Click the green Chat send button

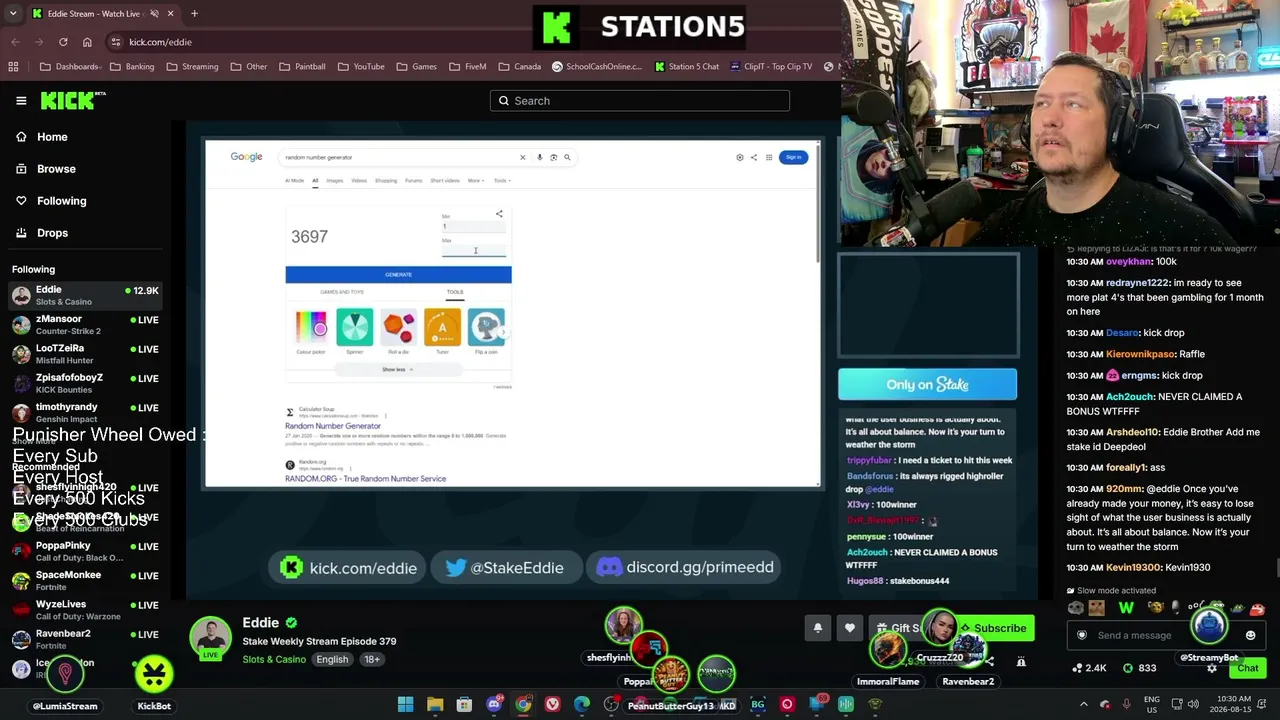1247,668
